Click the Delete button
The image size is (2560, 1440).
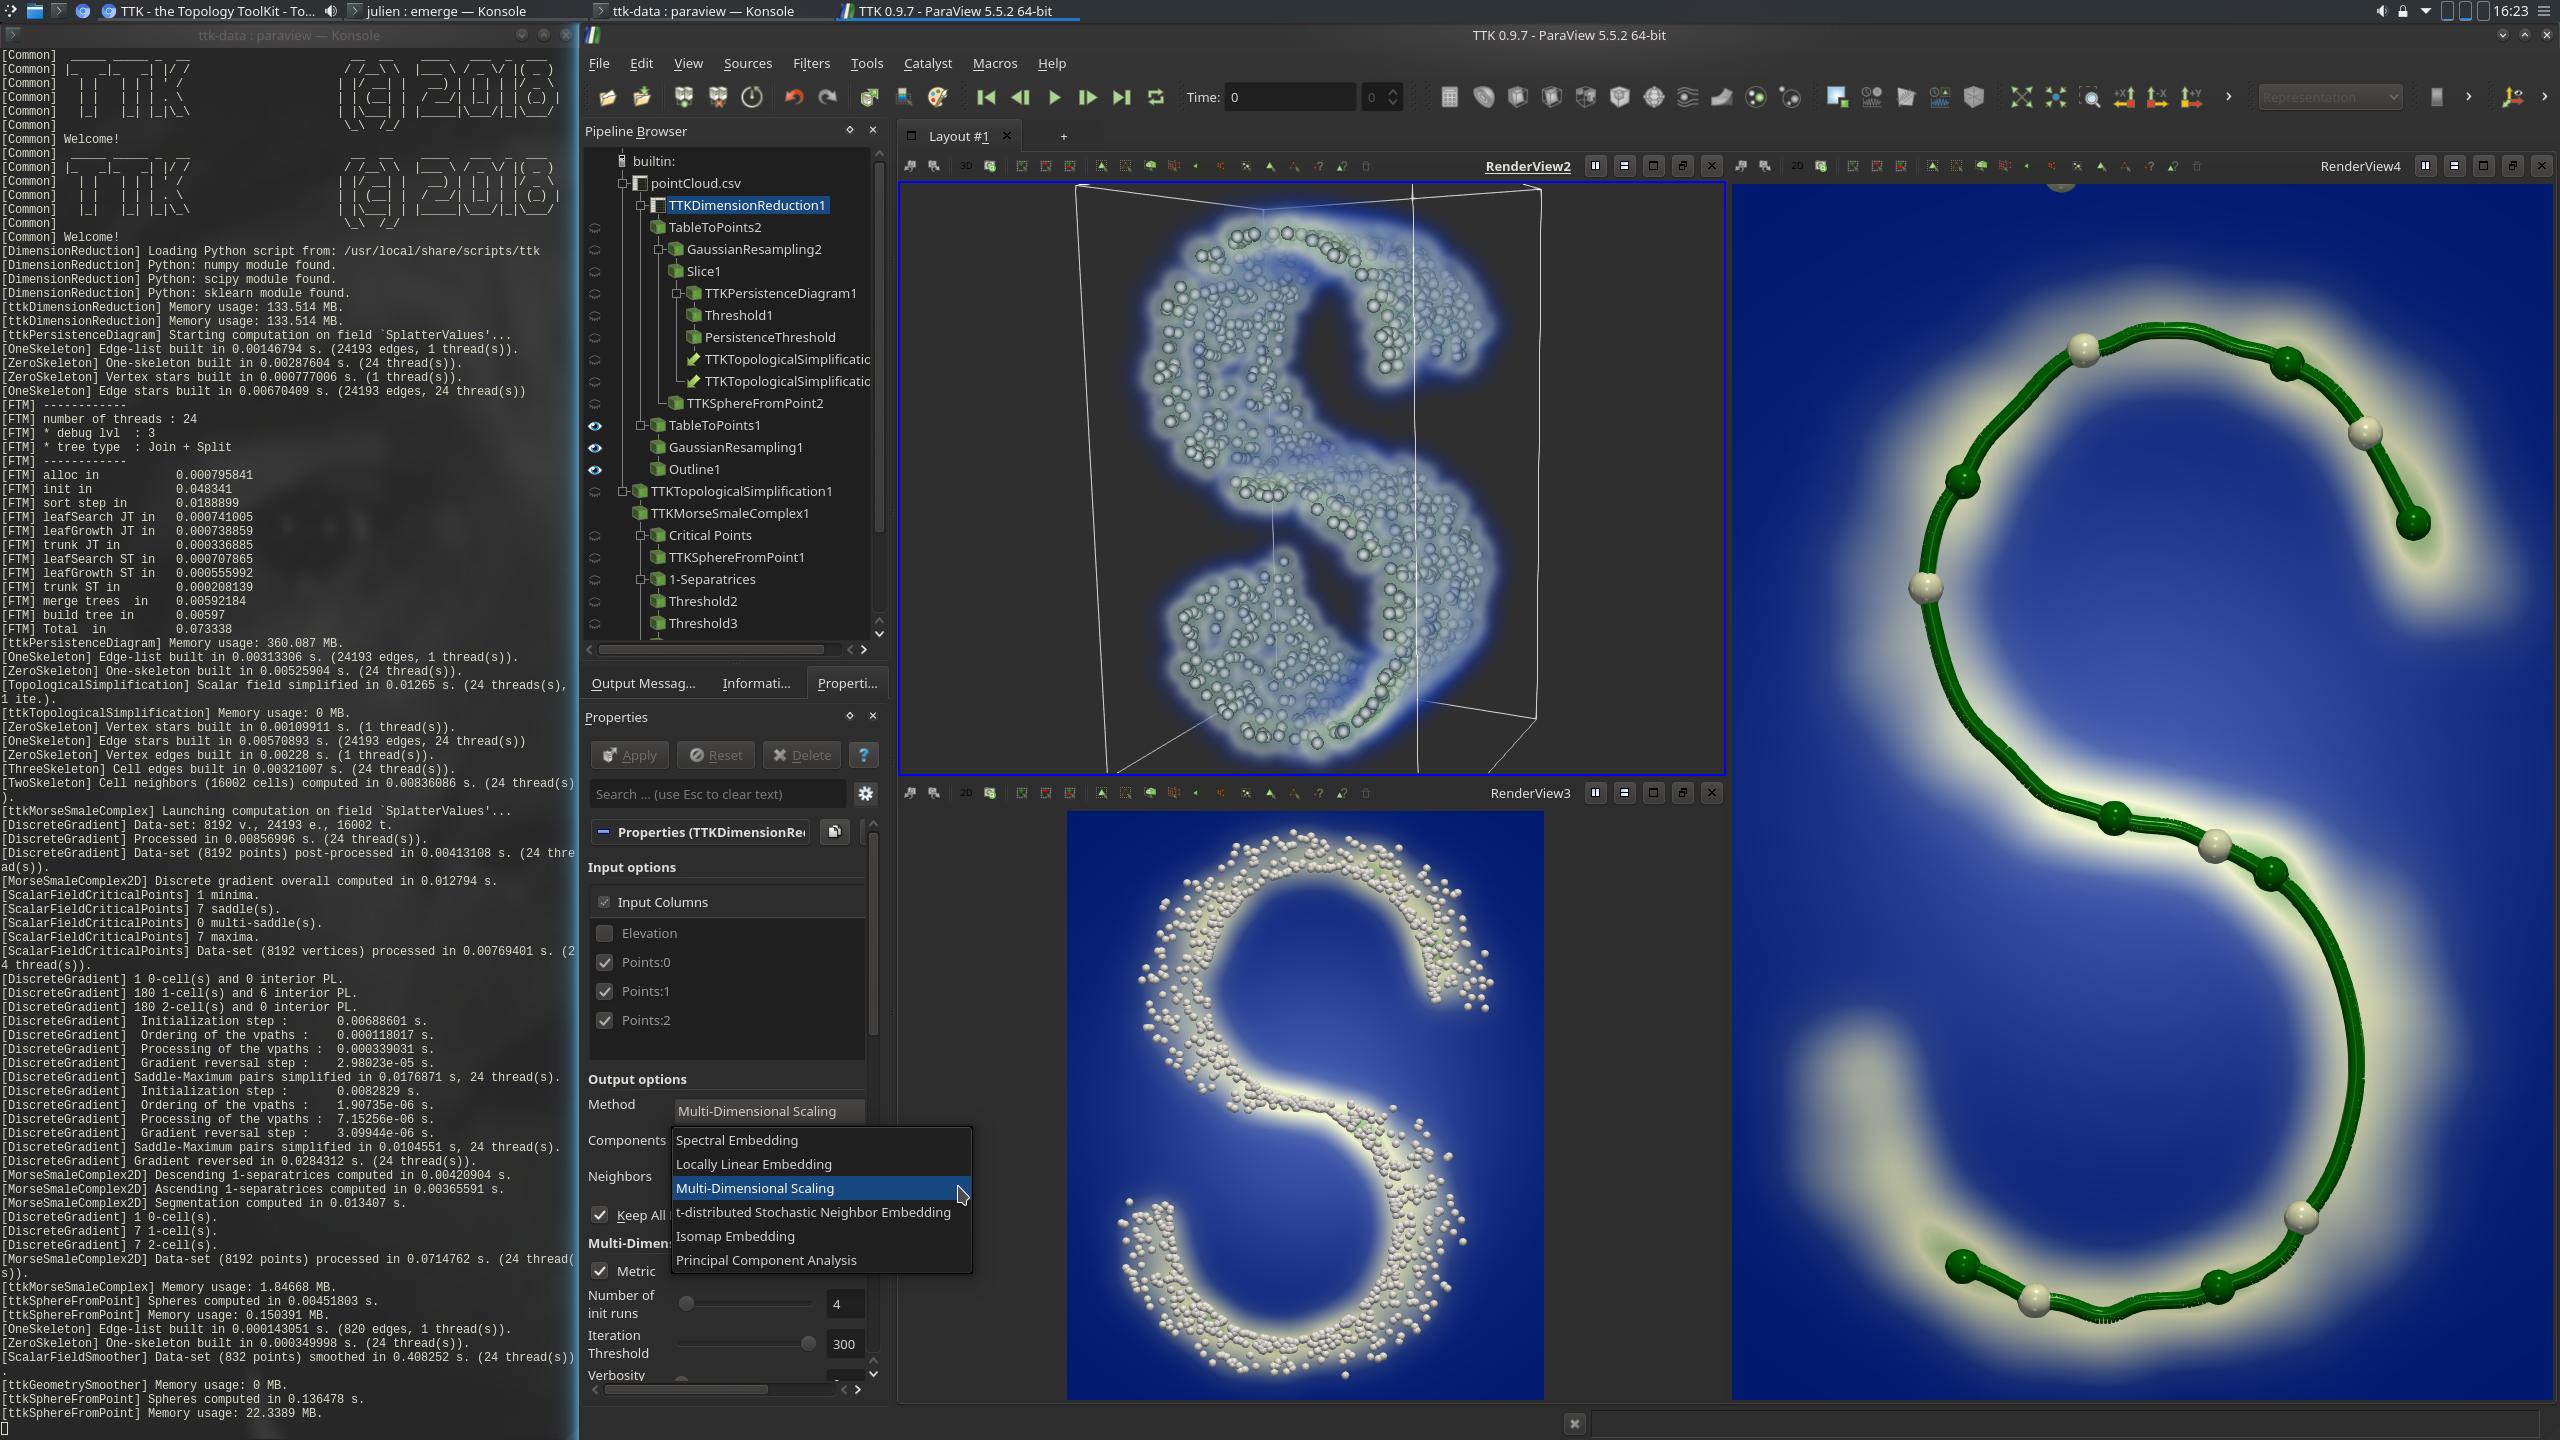click(x=802, y=755)
